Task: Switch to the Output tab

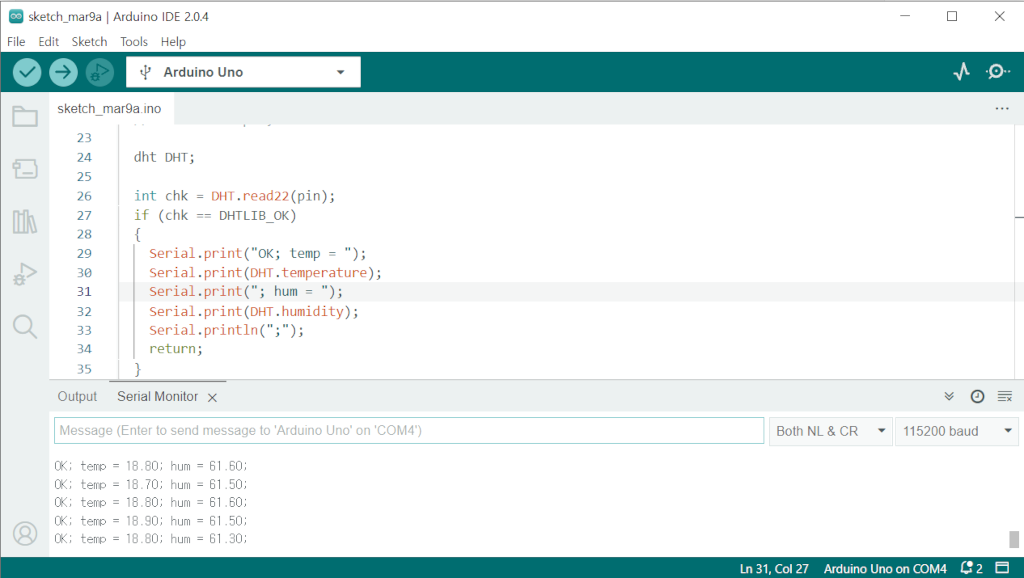Action: [77, 396]
